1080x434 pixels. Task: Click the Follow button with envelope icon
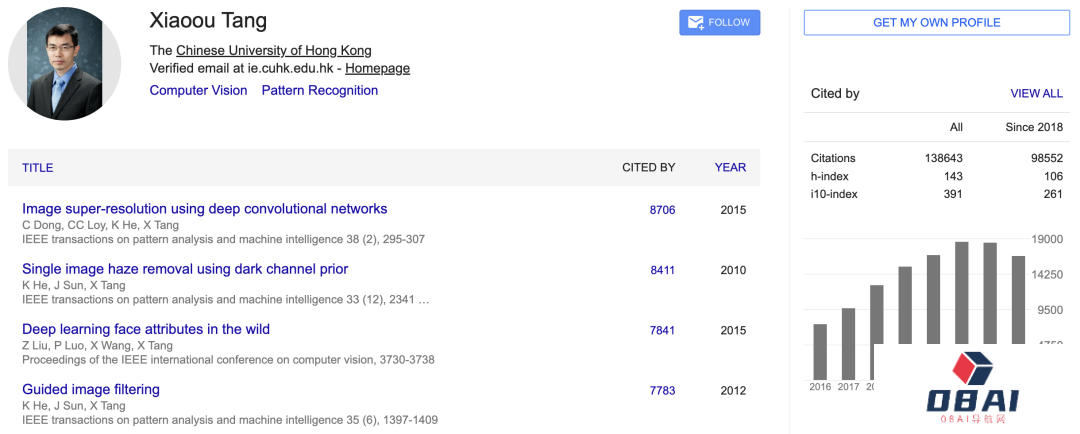[719, 23]
